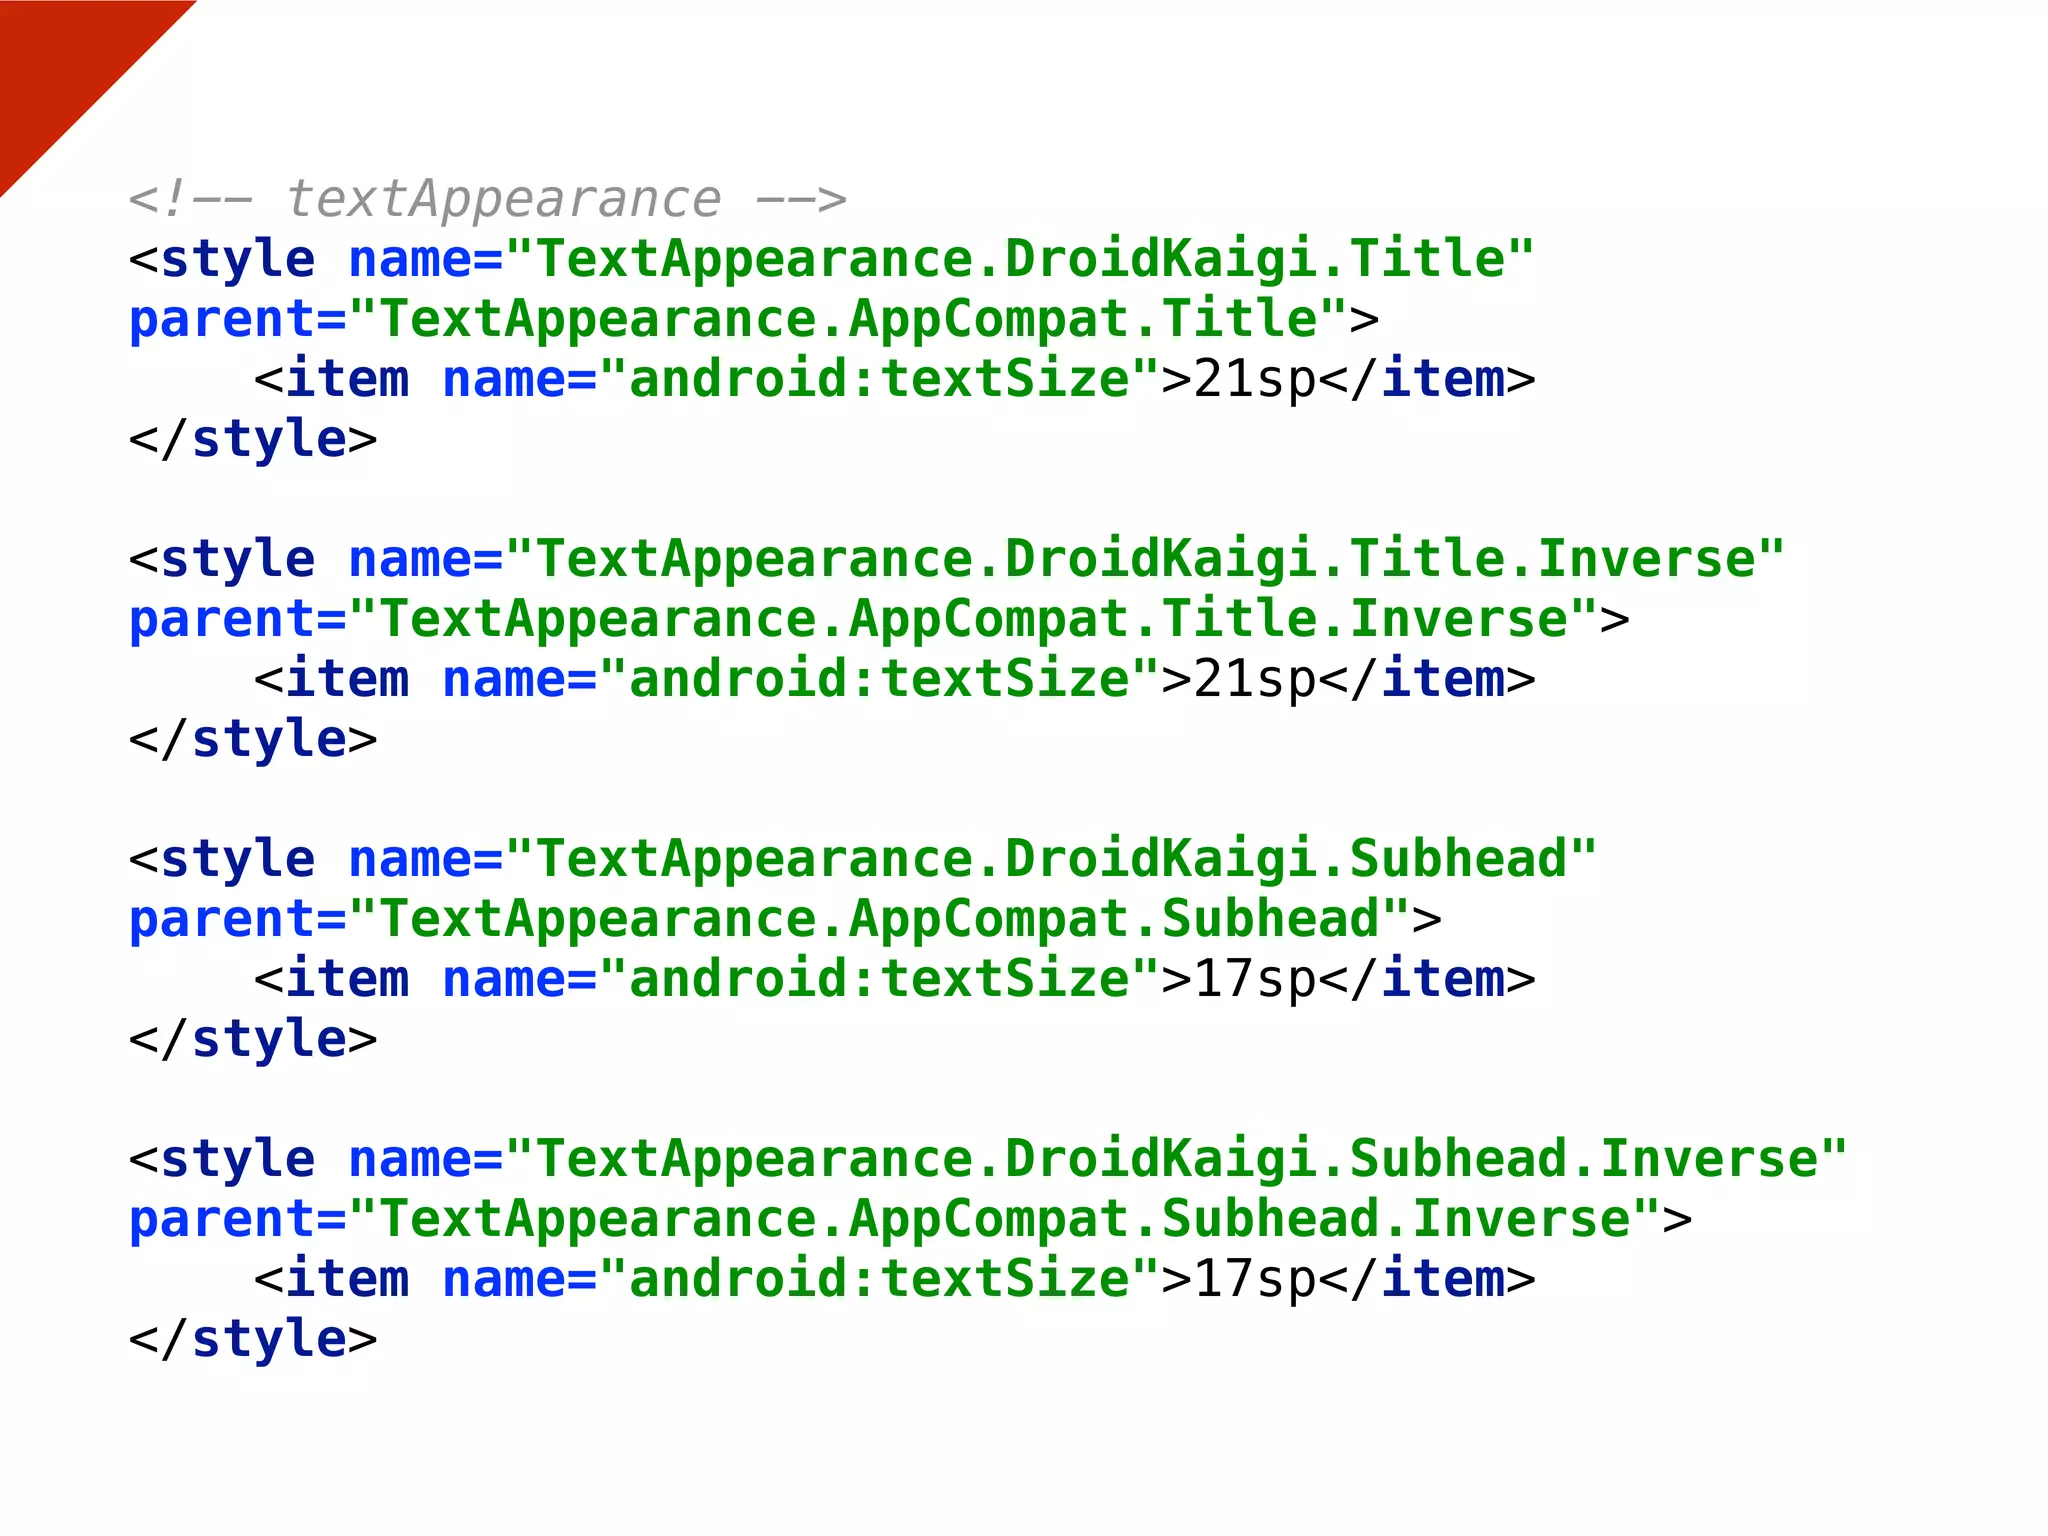The height and width of the screenshot is (1536, 2048).
Task: Select the "TextAppearance.DroidKaigi.Subhead.Inverse" name value
Action: click(x=1176, y=1159)
